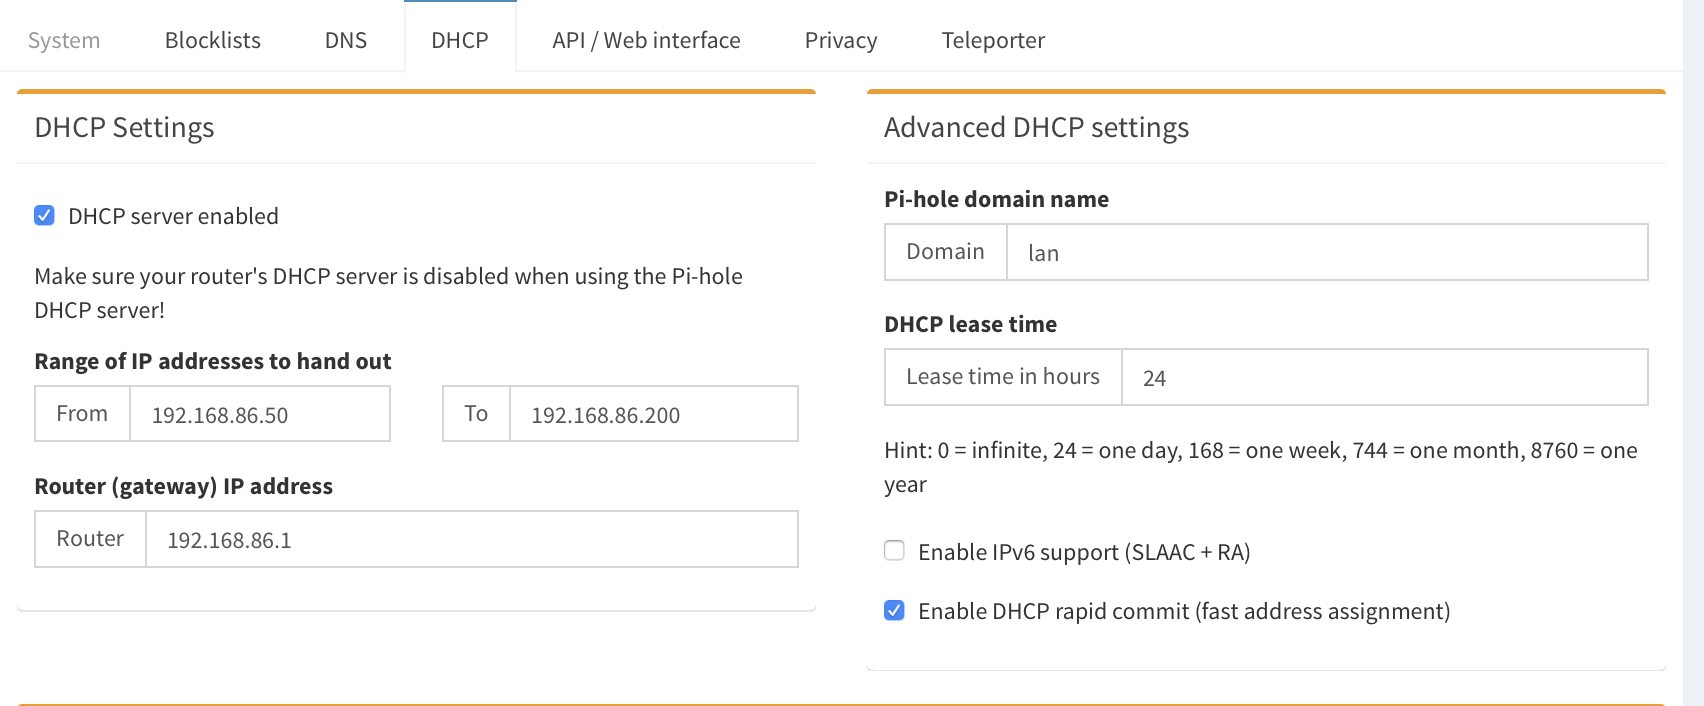Click the To addon label
The width and height of the screenshot is (1704, 706).
click(476, 414)
